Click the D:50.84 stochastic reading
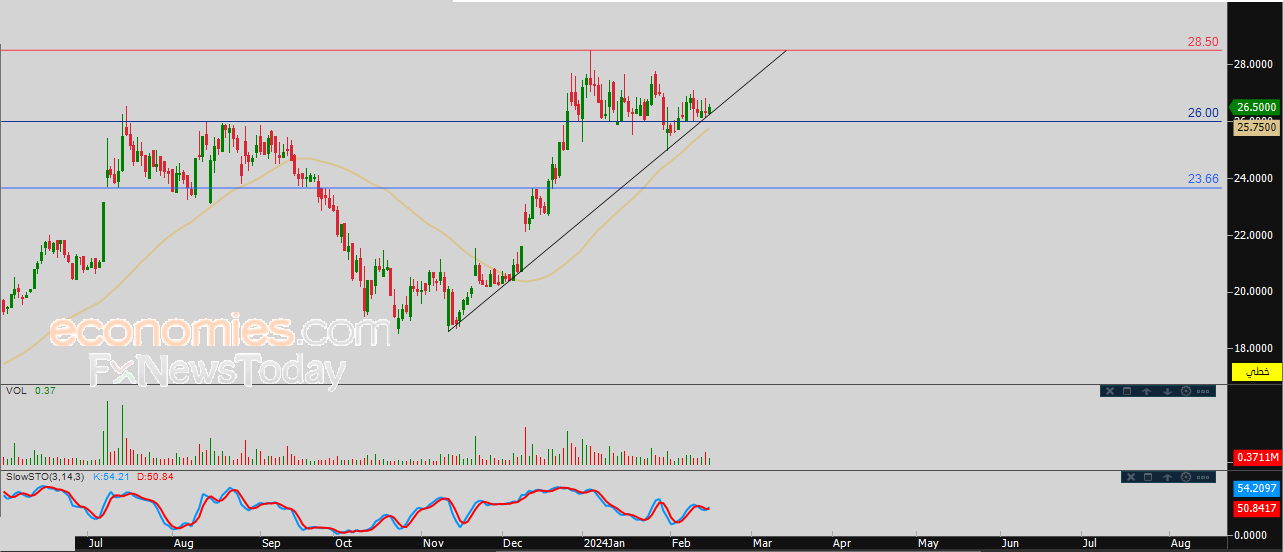 tap(155, 476)
